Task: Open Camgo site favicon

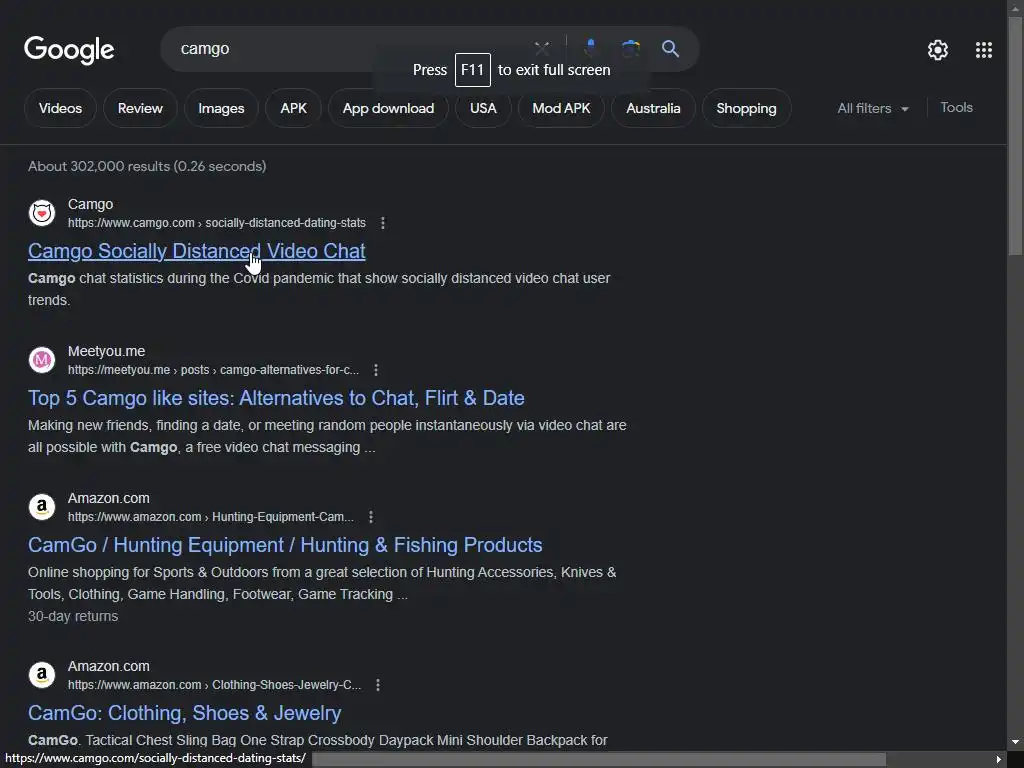Action: pos(42,213)
